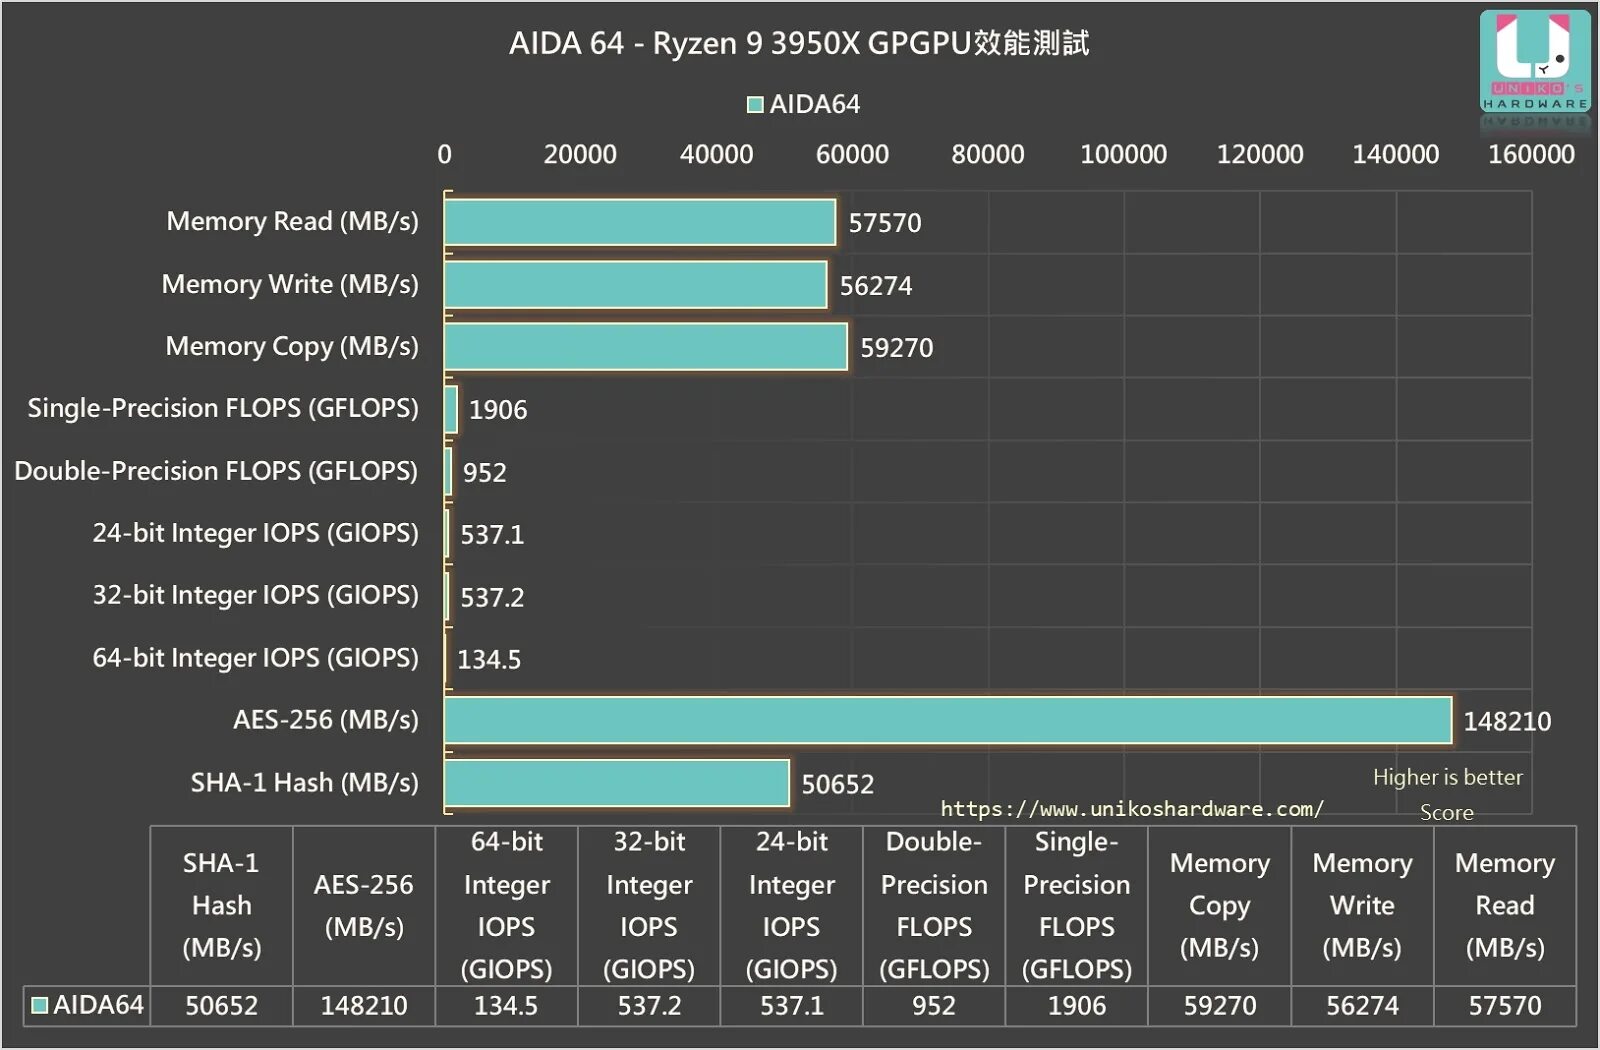Click the Uniko's Hardware logo
The height and width of the screenshot is (1050, 1600).
pyautogui.click(x=1535, y=61)
